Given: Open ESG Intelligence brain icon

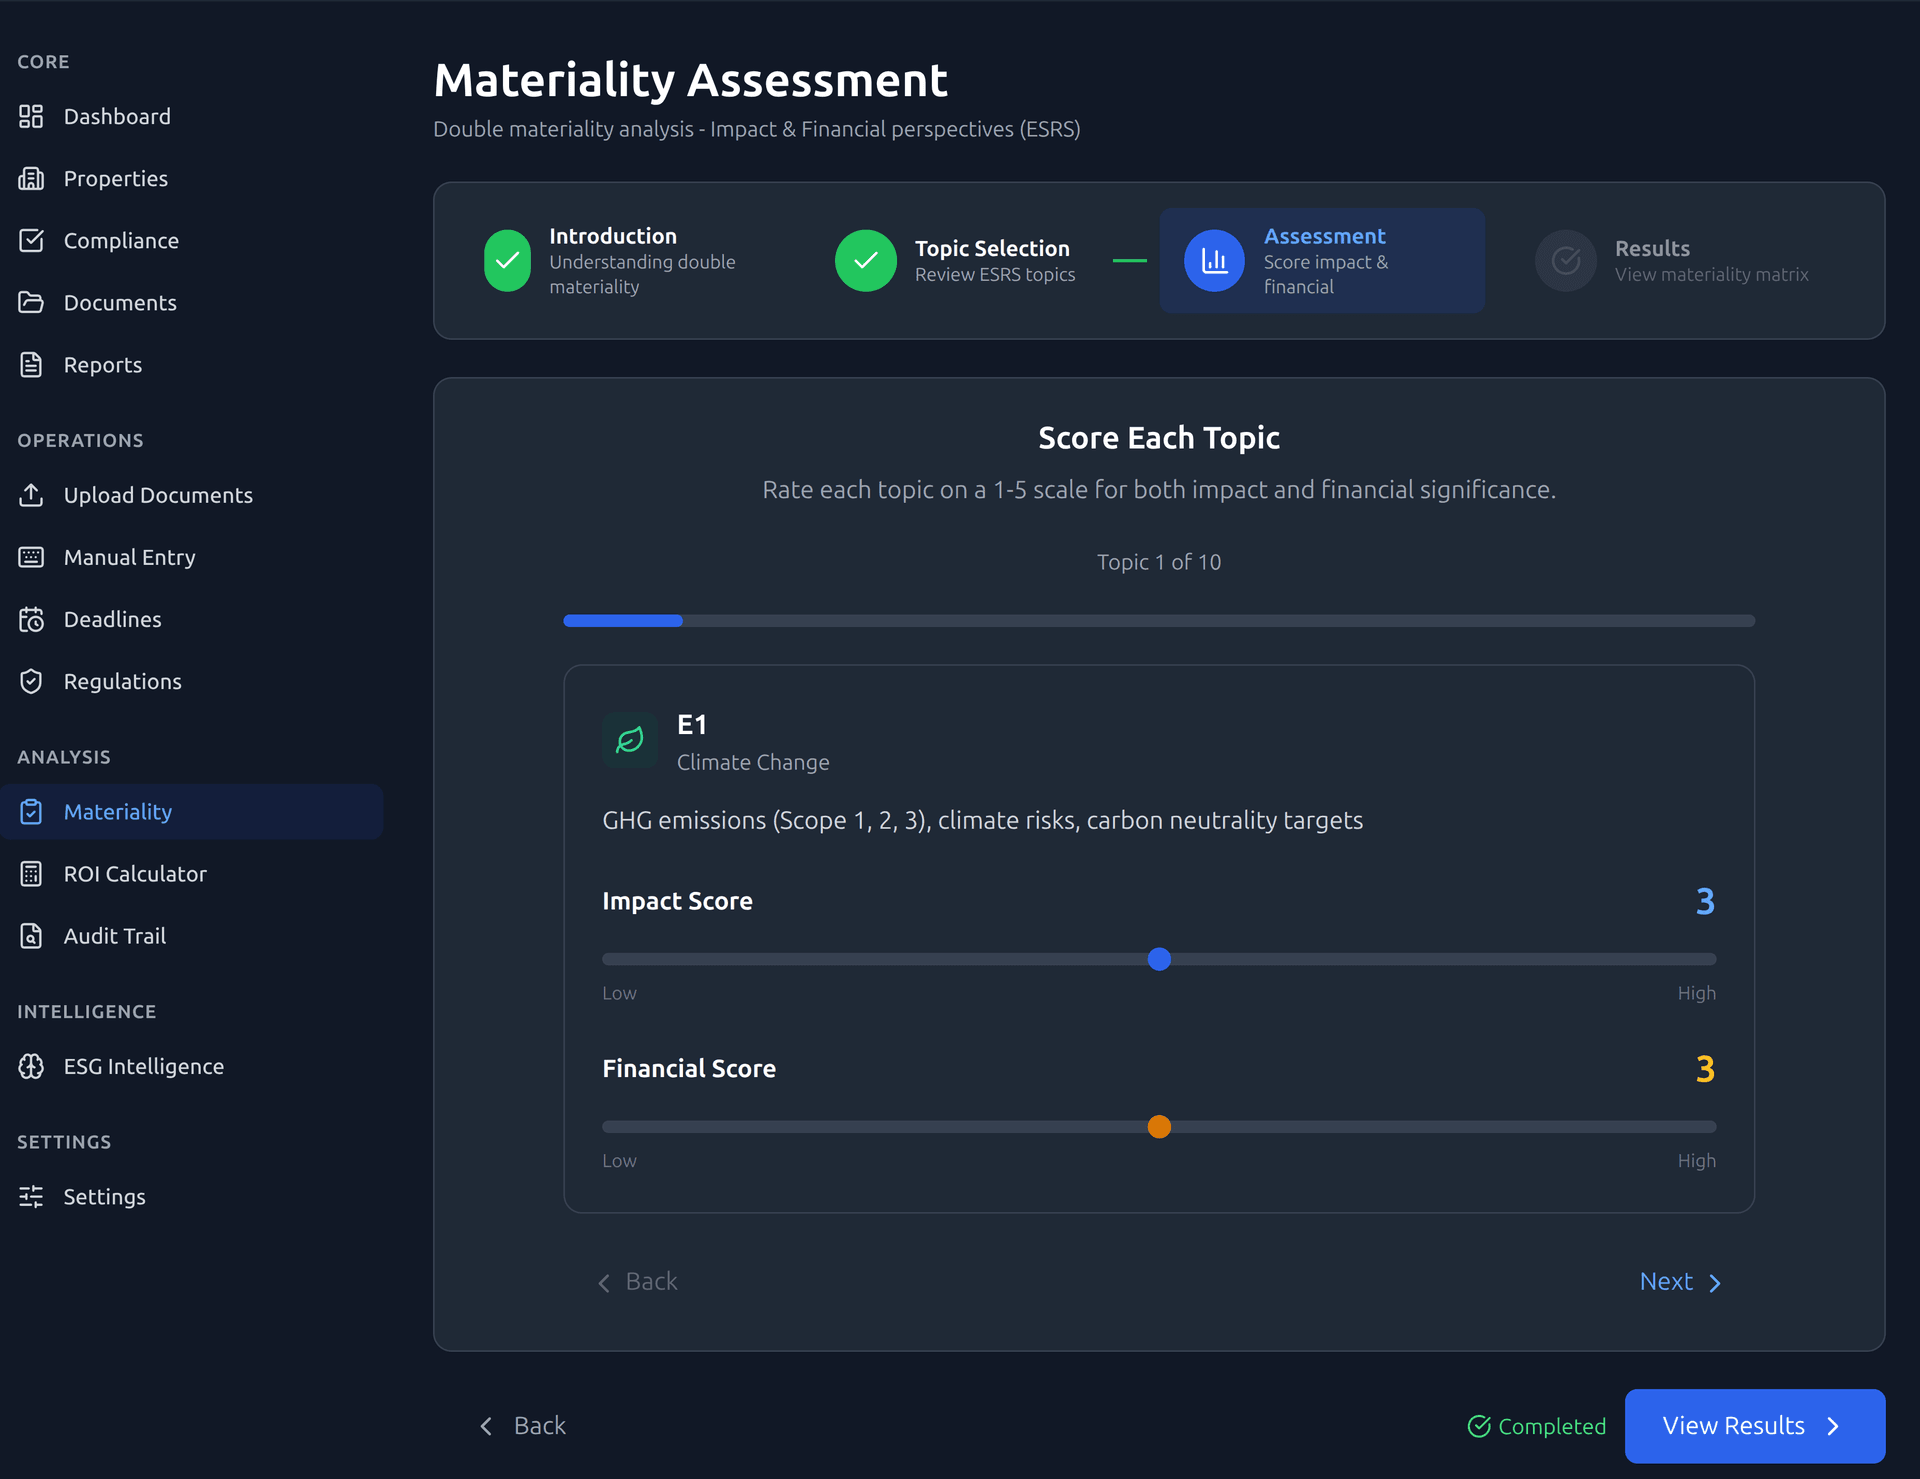Looking at the screenshot, I should click(31, 1067).
